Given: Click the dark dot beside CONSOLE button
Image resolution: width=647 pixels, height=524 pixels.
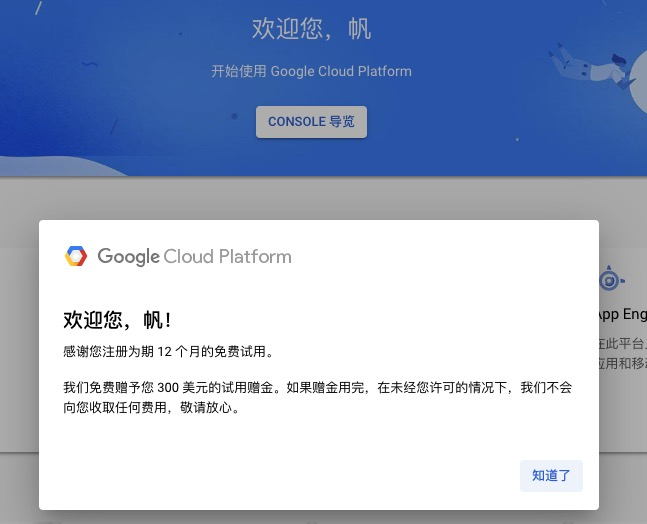Looking at the screenshot, I should 234,116.
